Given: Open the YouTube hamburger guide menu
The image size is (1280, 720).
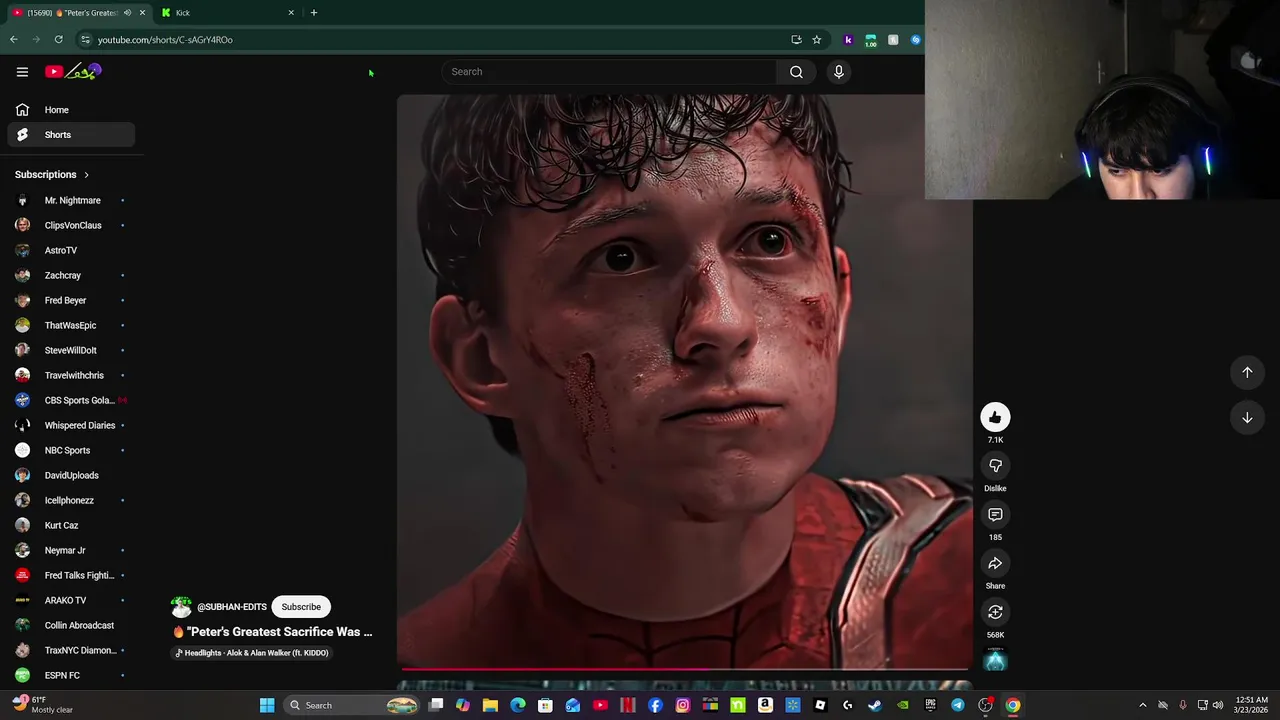Looking at the screenshot, I should 22,72.
